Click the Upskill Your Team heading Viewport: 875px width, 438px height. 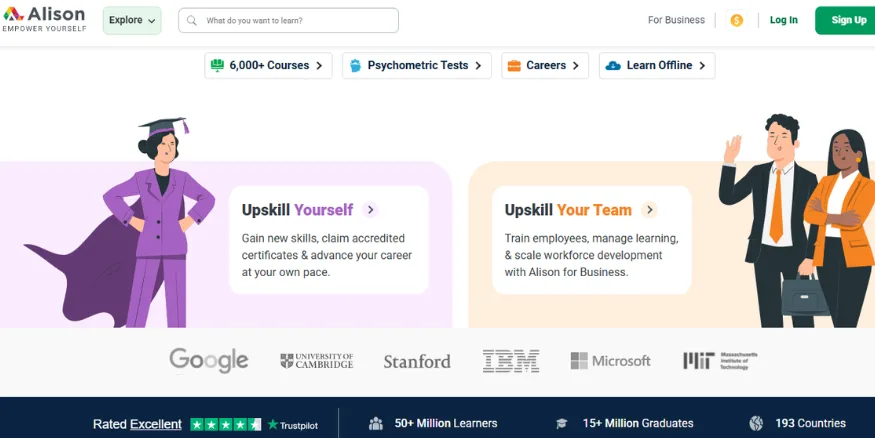[568, 210]
